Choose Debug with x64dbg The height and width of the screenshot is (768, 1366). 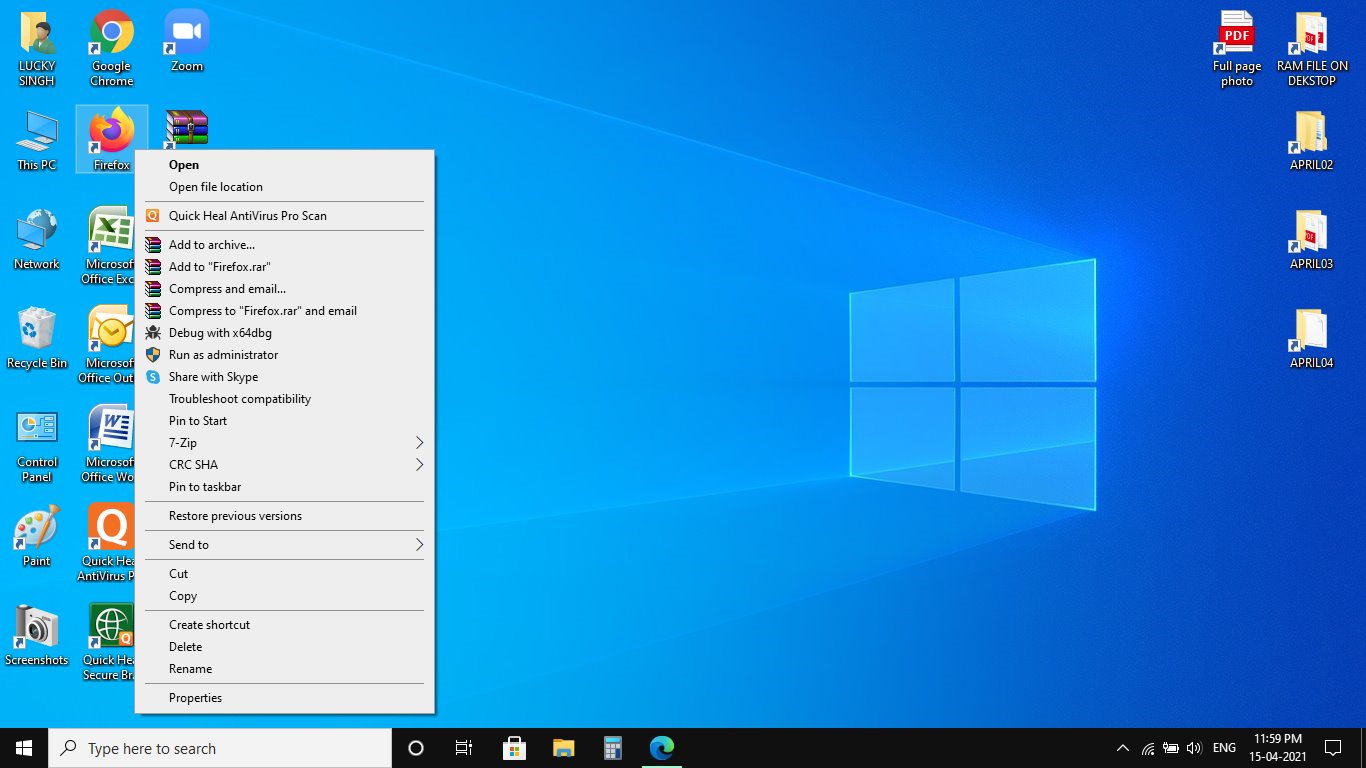[284, 333]
